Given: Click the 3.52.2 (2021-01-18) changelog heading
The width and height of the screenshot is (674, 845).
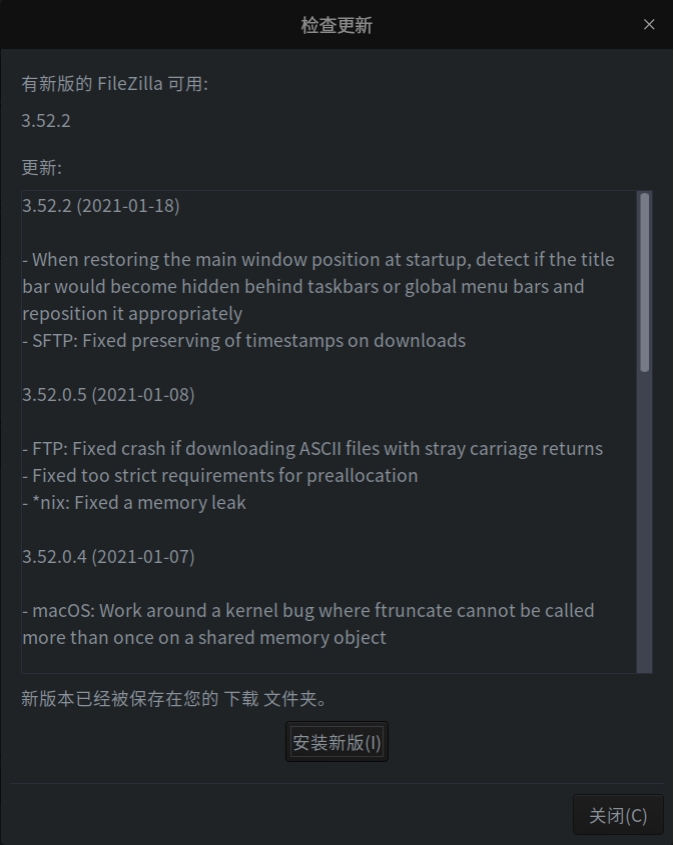Looking at the screenshot, I should tap(101, 206).
